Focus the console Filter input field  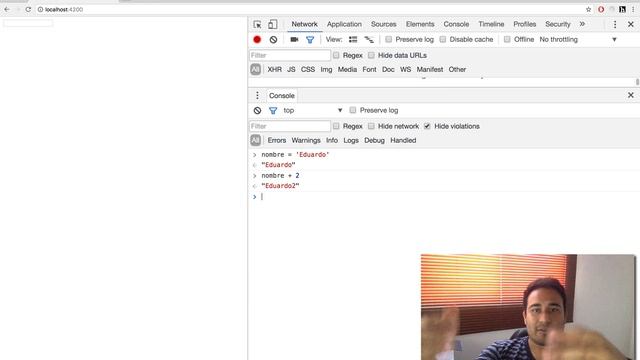290,126
